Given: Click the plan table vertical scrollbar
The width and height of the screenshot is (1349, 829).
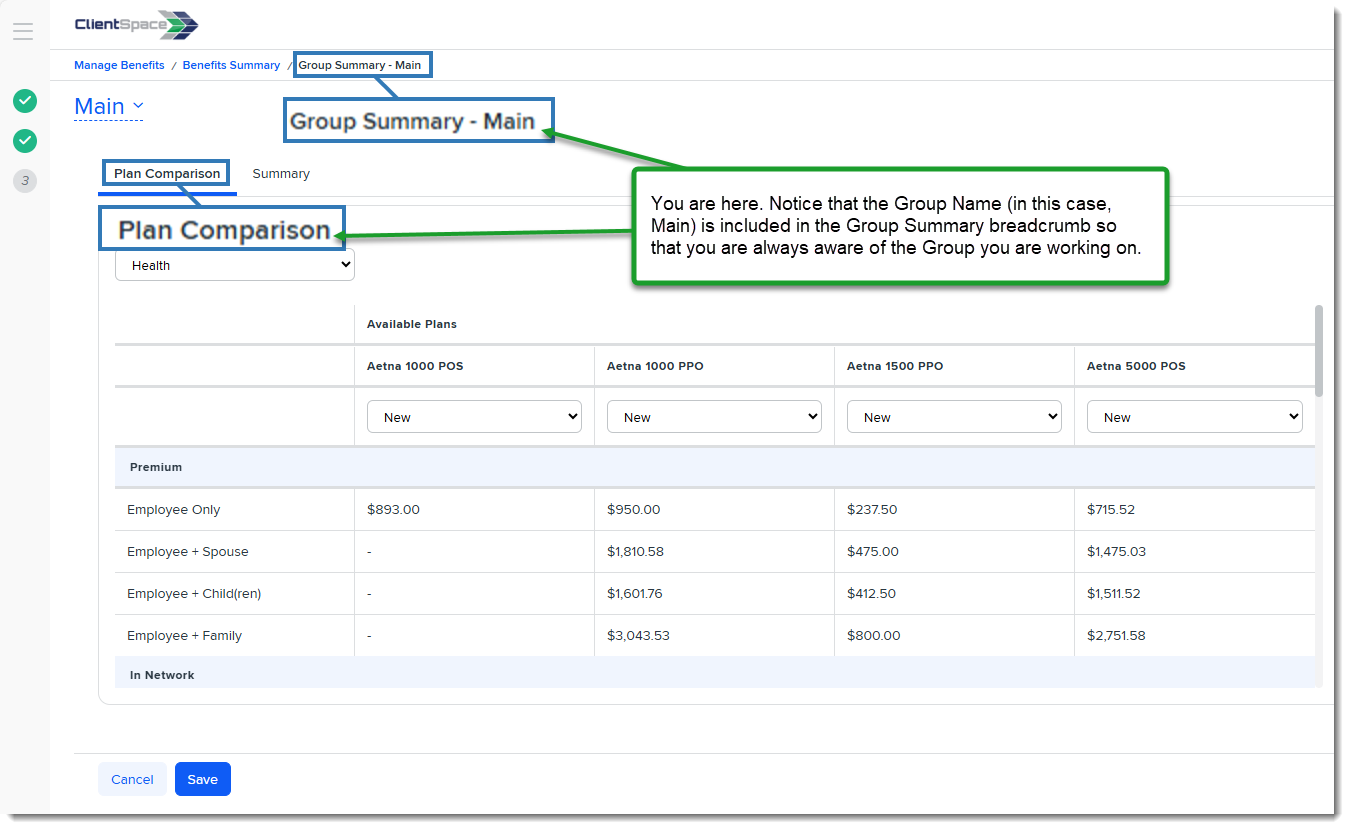Looking at the screenshot, I should coord(1318,350).
